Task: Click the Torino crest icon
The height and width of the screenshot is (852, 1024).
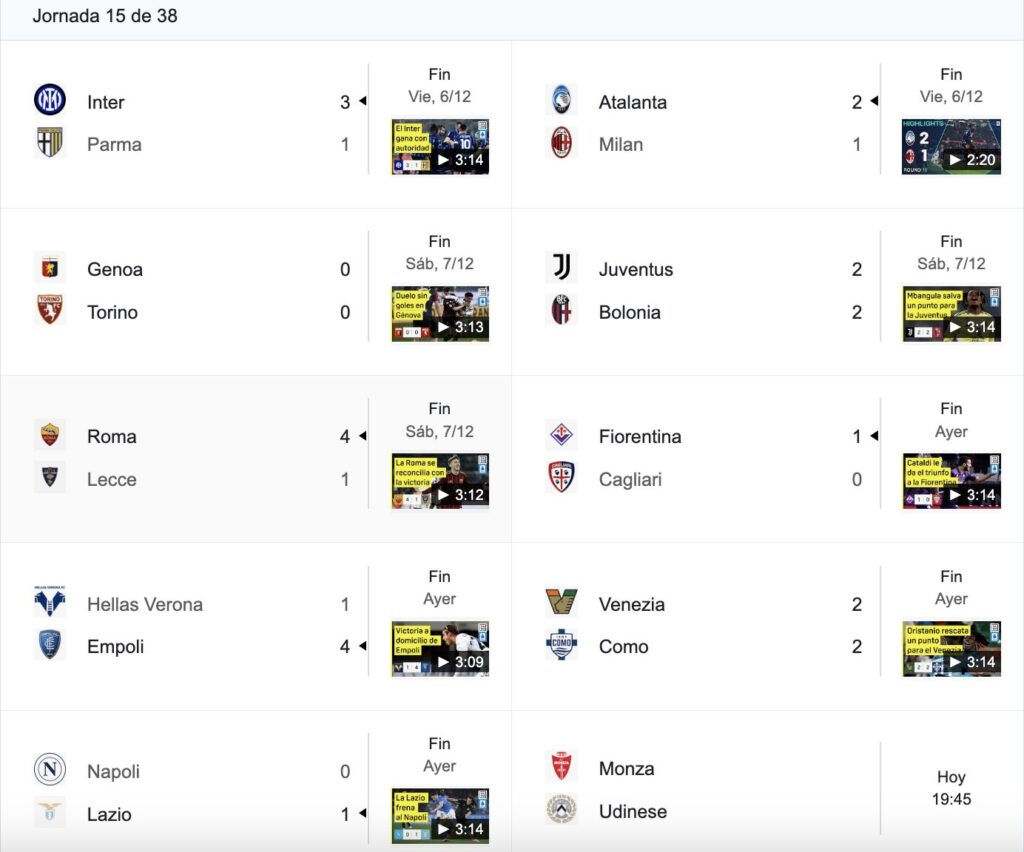Action: coord(50,310)
